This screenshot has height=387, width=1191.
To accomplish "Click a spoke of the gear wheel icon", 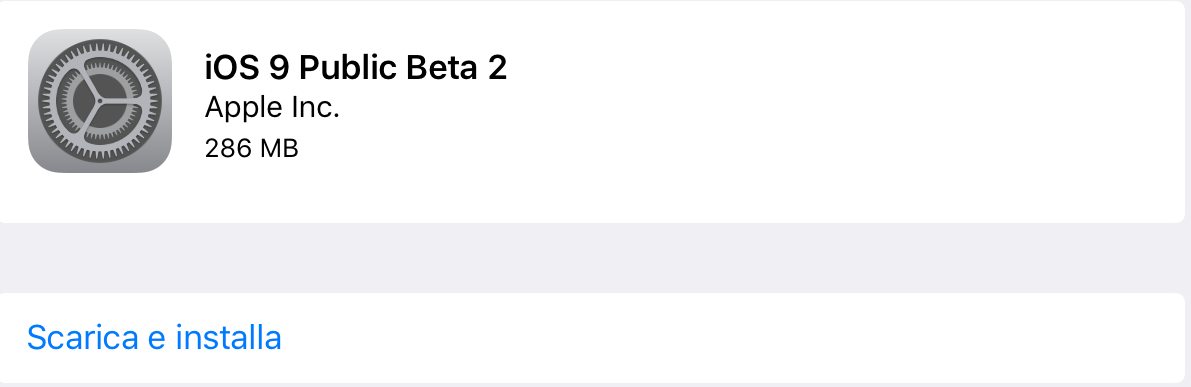I will [100, 82].
